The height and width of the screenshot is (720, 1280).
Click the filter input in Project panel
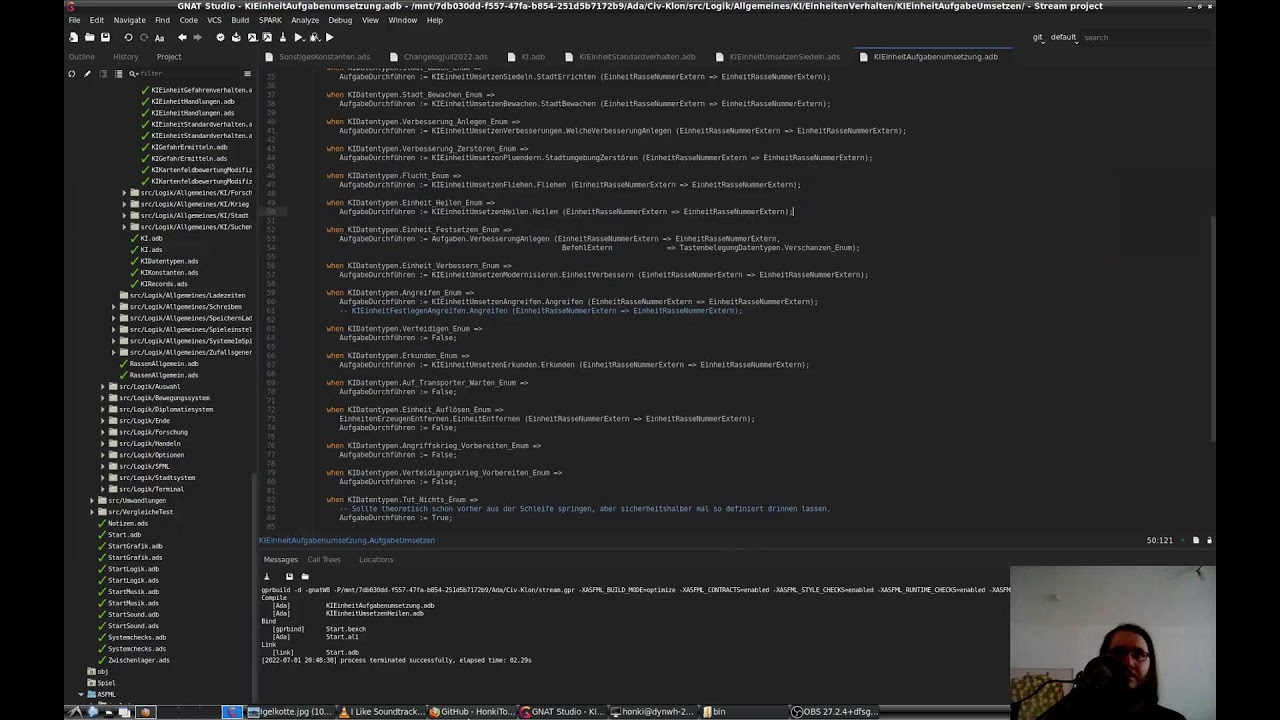tap(188, 73)
